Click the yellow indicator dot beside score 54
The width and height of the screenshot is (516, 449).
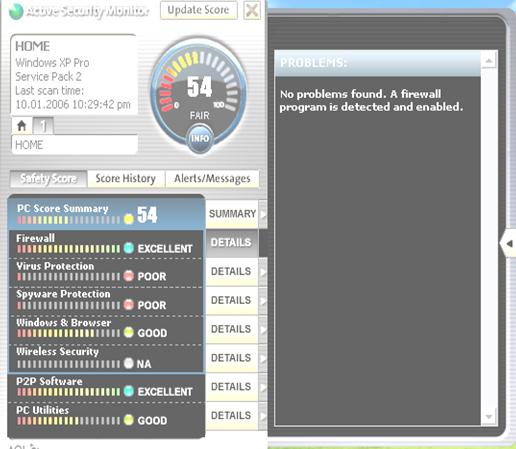click(129, 219)
